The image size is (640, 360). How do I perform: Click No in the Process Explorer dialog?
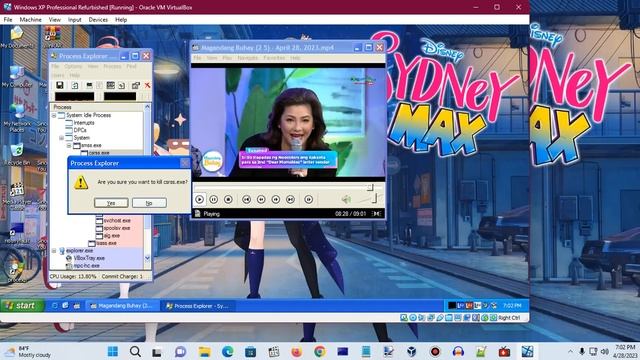(x=149, y=203)
